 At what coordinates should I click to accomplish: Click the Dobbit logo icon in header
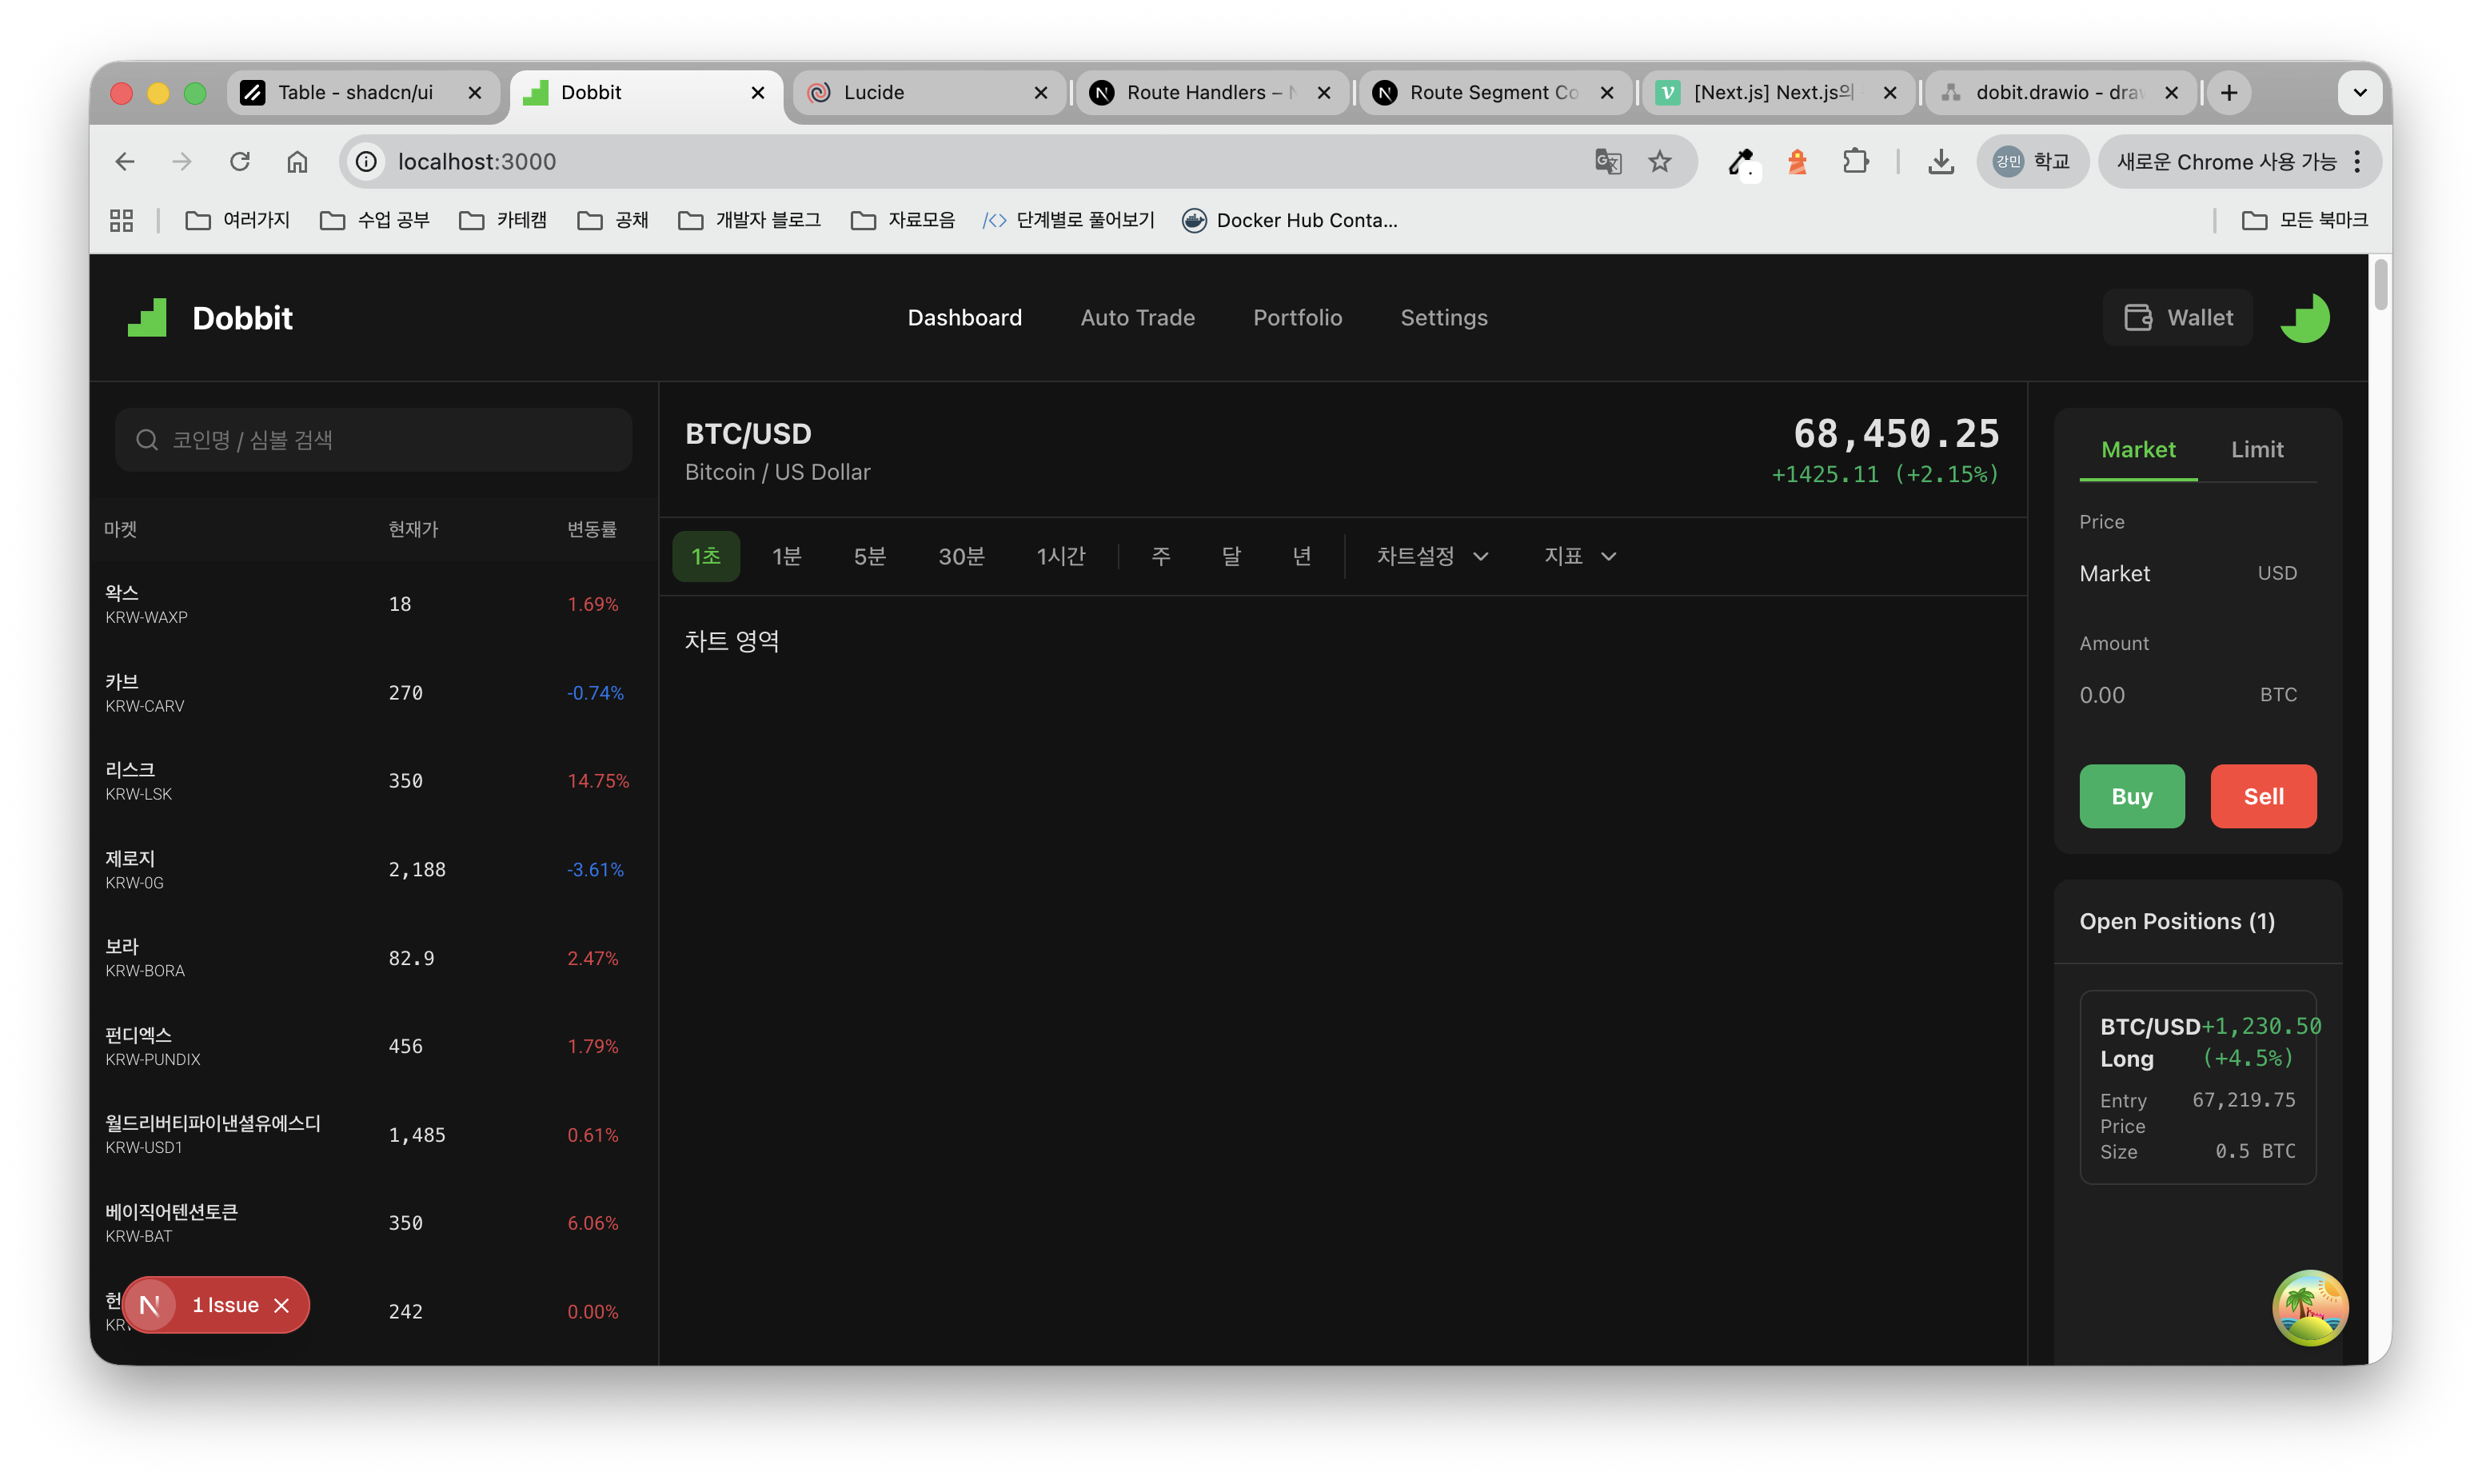point(147,318)
